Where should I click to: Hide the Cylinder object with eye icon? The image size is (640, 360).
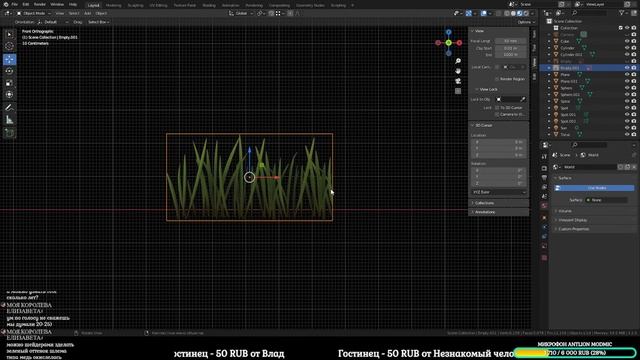[627, 48]
